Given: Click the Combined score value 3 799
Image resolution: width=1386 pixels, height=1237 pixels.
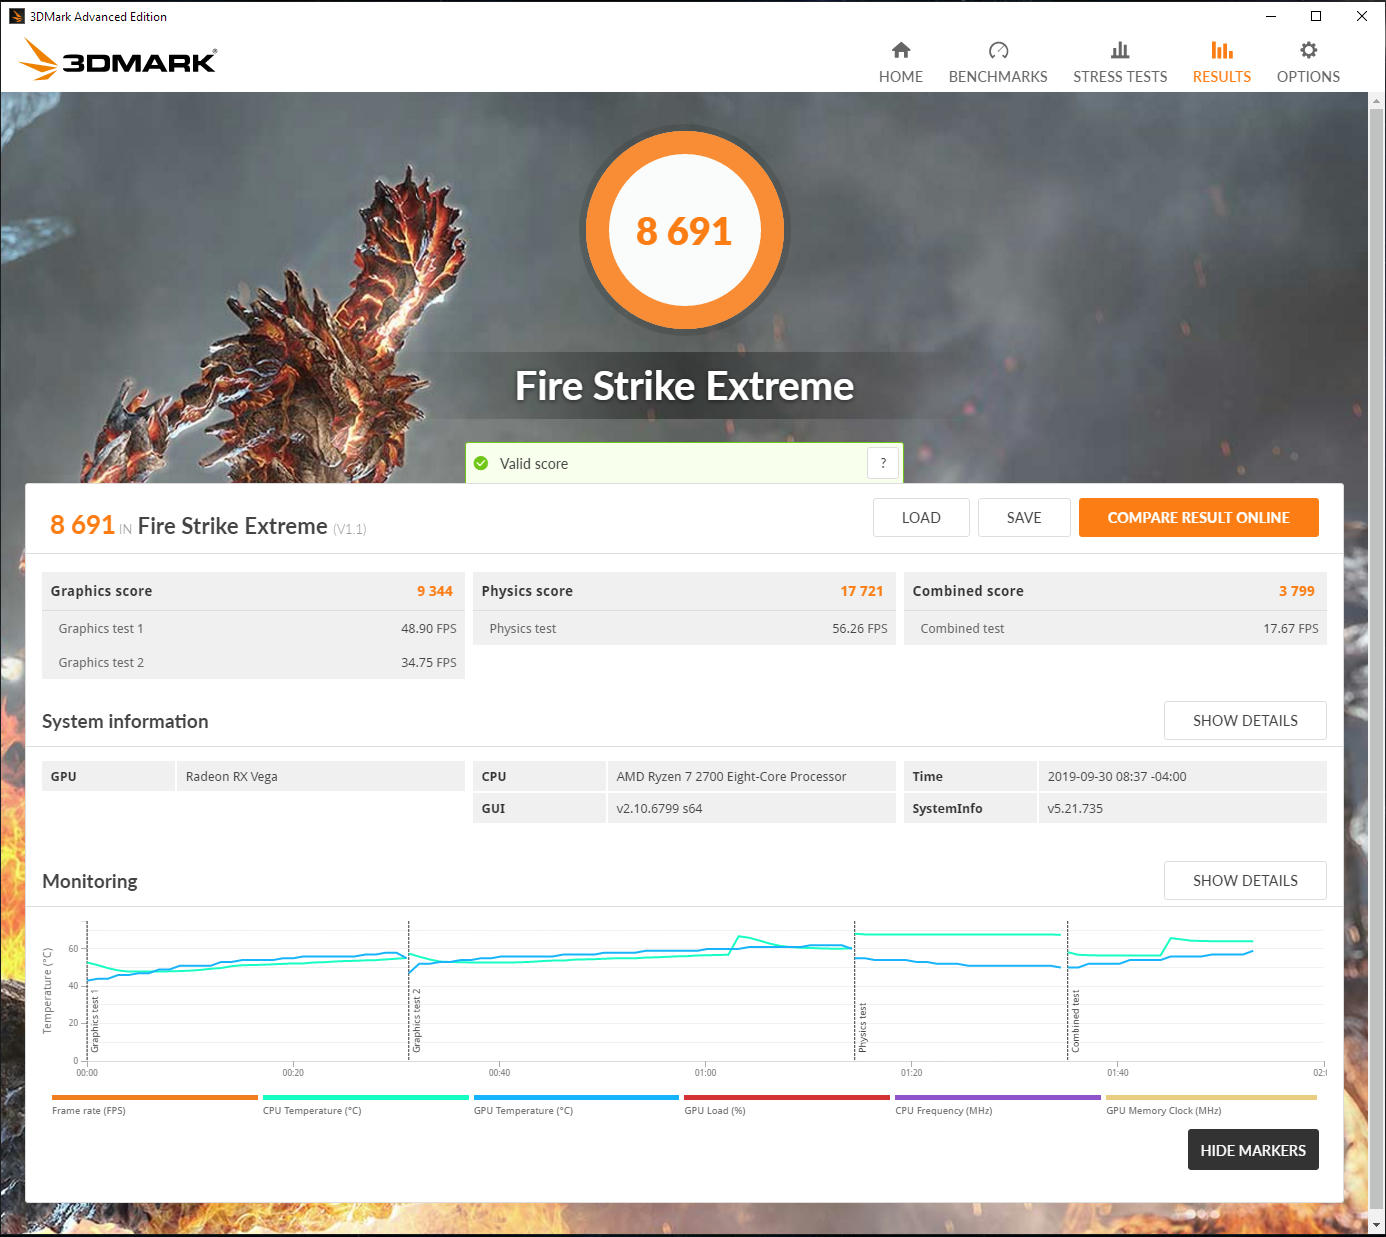Looking at the screenshot, I should 1297,591.
